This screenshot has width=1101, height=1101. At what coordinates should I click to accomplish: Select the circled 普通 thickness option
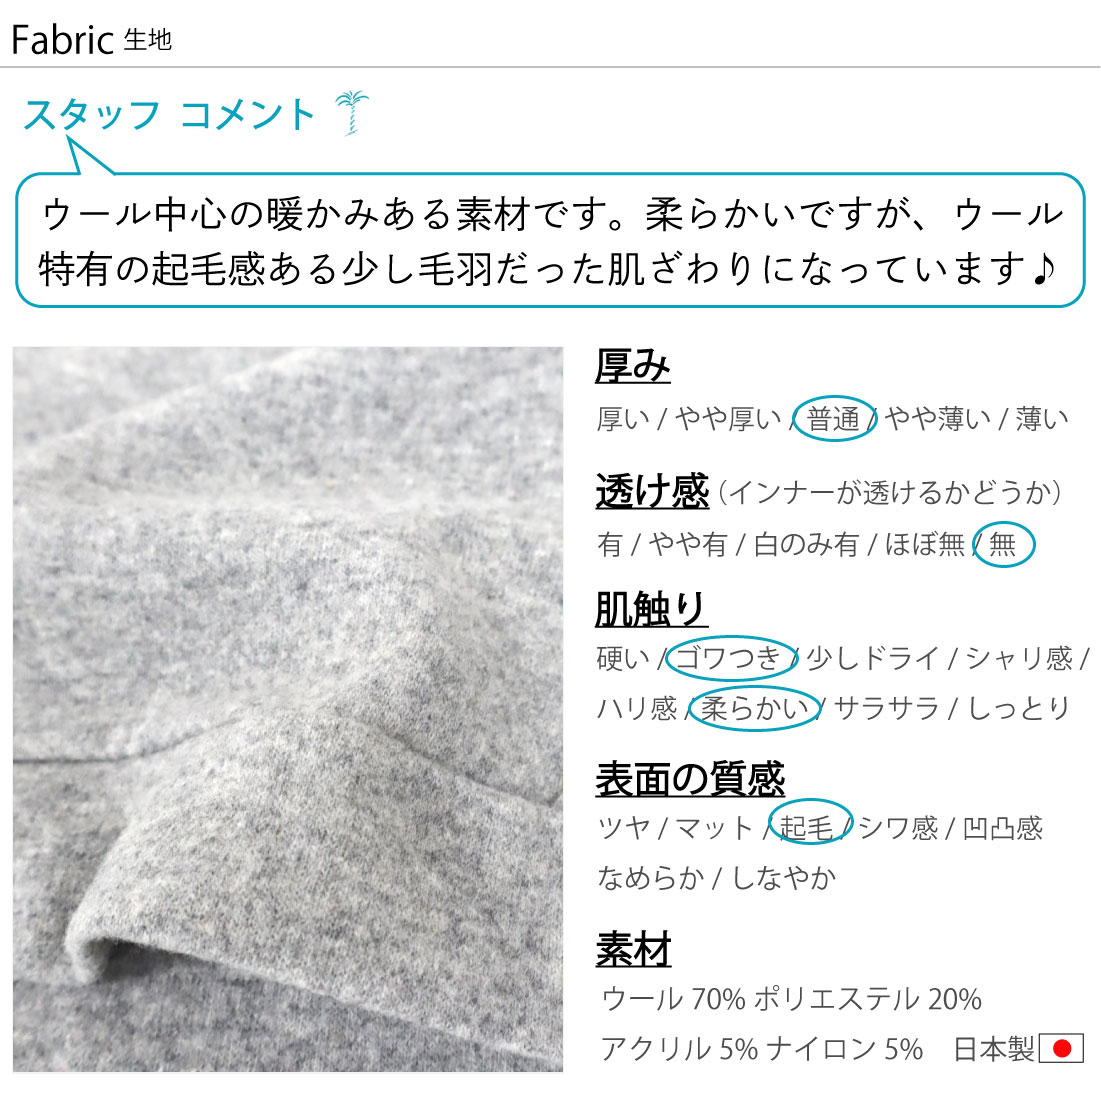[x=834, y=418]
